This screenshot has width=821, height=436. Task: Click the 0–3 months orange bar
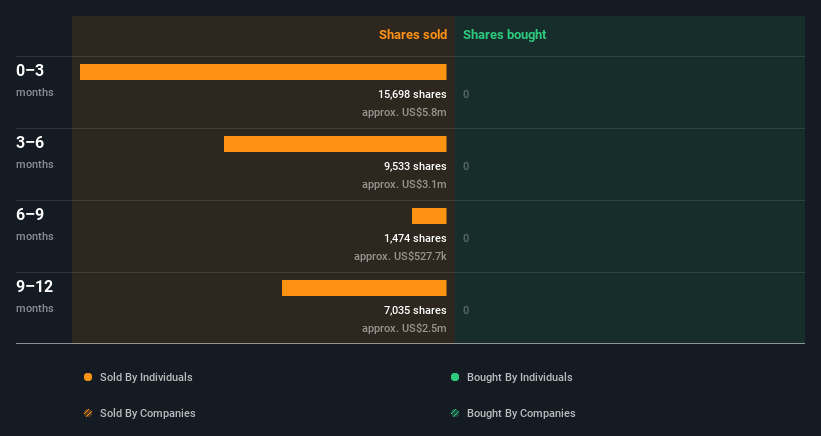[x=263, y=72]
